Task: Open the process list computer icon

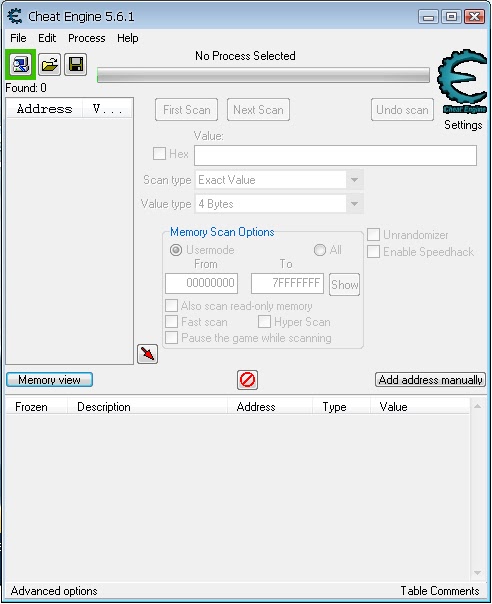Action: (21, 64)
